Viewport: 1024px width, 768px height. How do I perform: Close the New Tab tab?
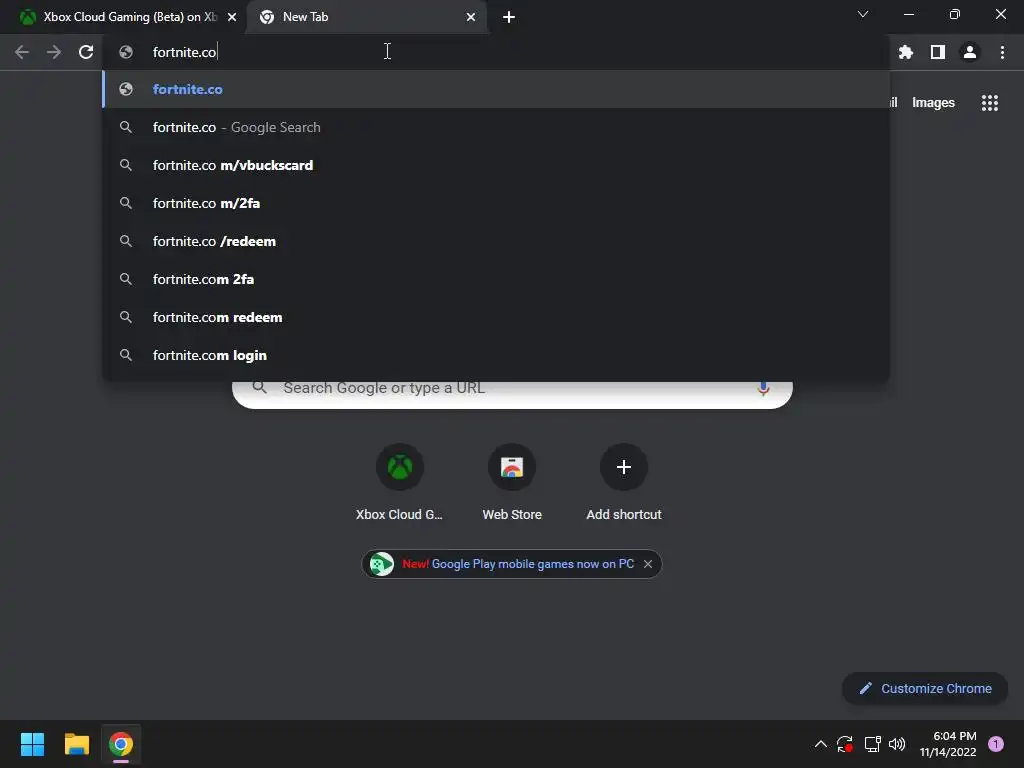tap(471, 17)
